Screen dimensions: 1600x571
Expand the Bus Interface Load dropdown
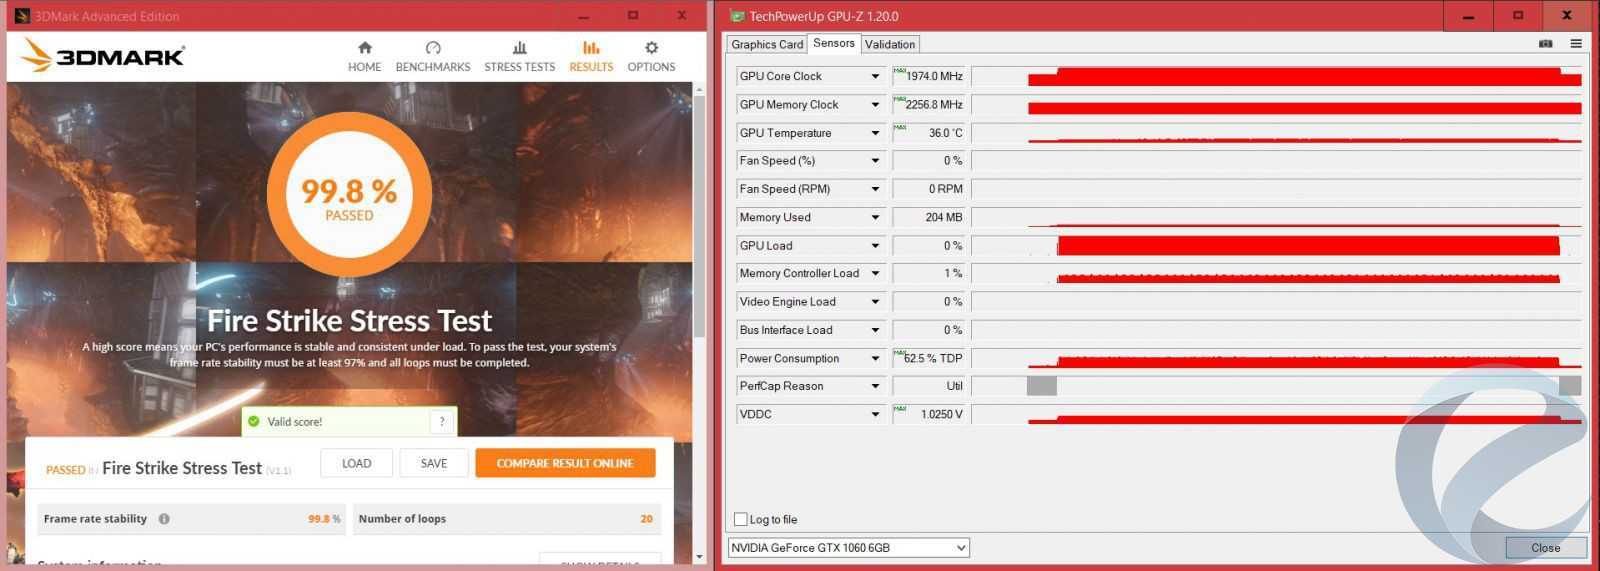point(875,330)
